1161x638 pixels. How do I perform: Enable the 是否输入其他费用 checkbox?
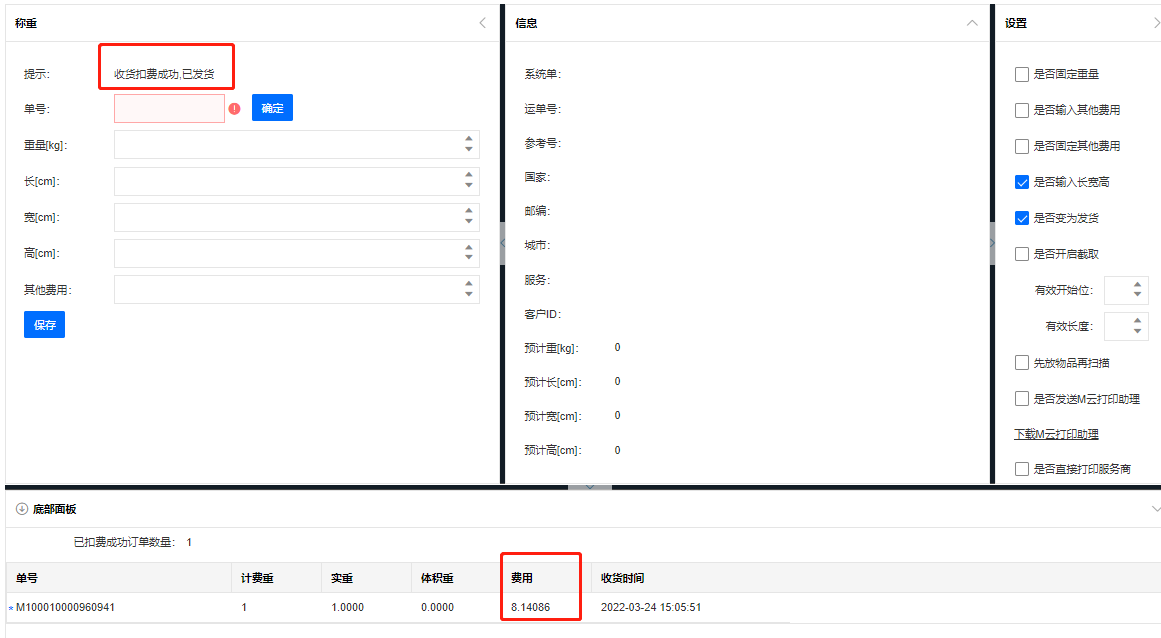[x=1022, y=110]
